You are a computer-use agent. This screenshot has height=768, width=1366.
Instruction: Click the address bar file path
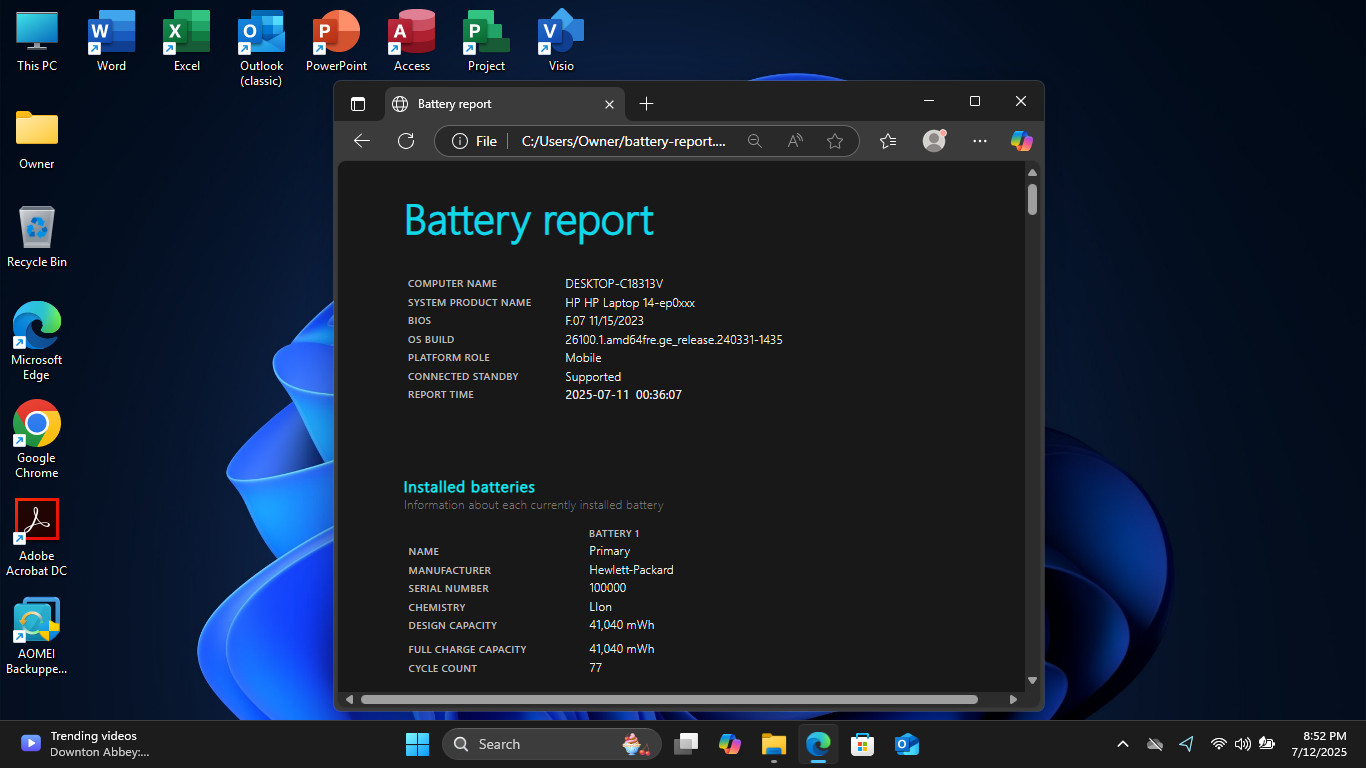click(x=624, y=141)
